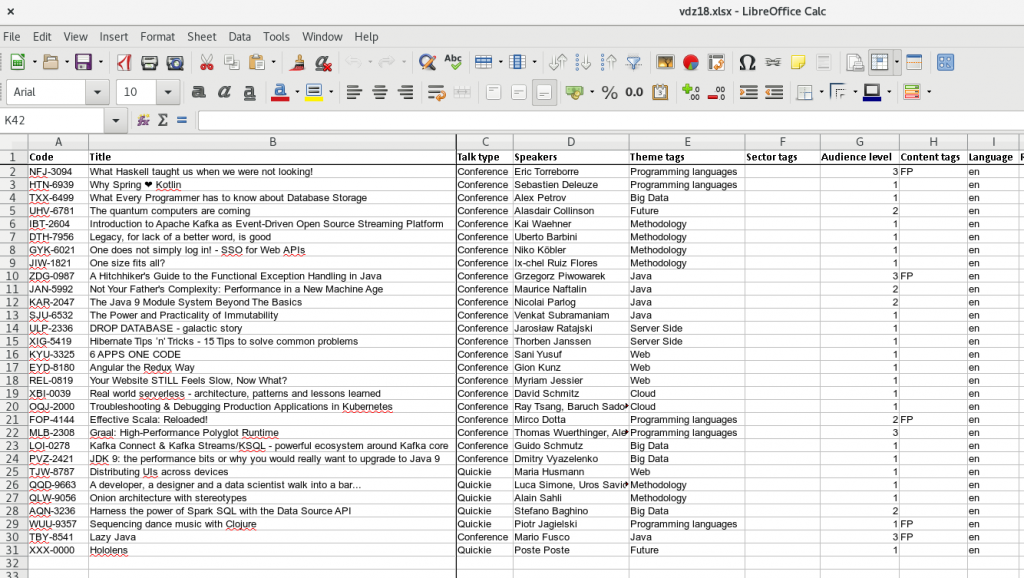Click the Cut scissors icon
Viewport: 1024px width, 578px height.
click(x=206, y=62)
